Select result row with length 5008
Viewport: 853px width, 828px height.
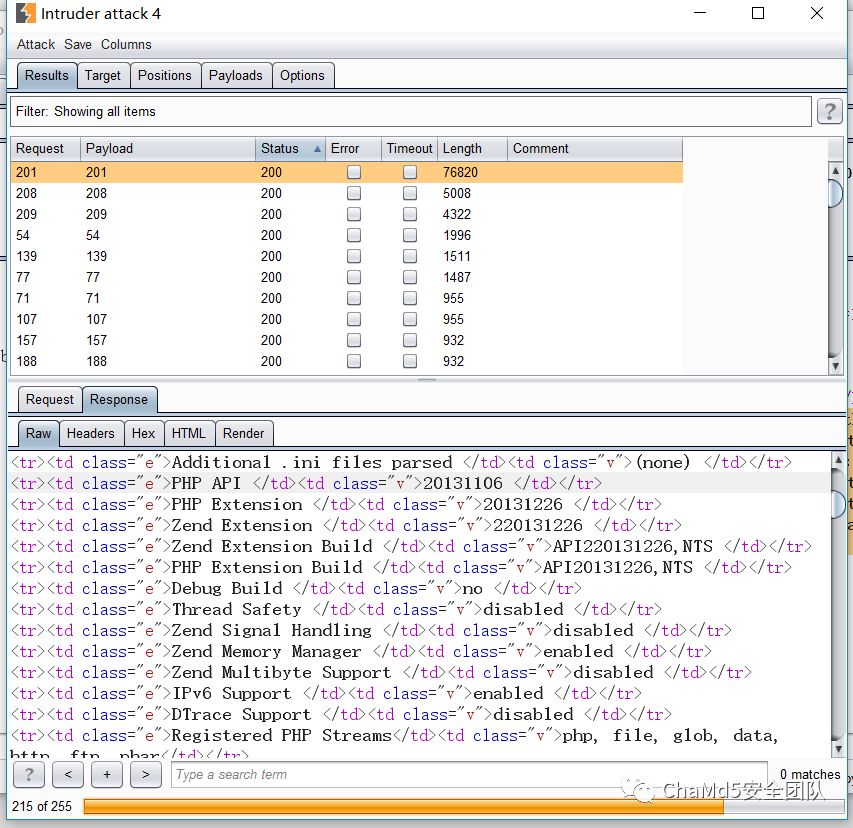point(347,193)
